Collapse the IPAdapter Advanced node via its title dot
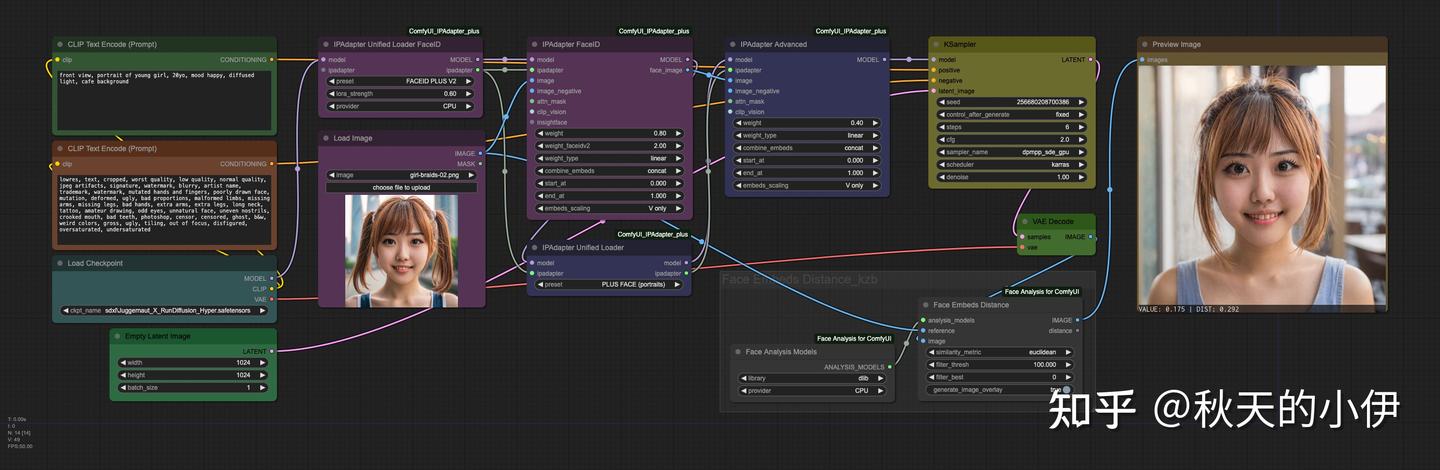Screen dimensions: 1440x470 click(732, 44)
